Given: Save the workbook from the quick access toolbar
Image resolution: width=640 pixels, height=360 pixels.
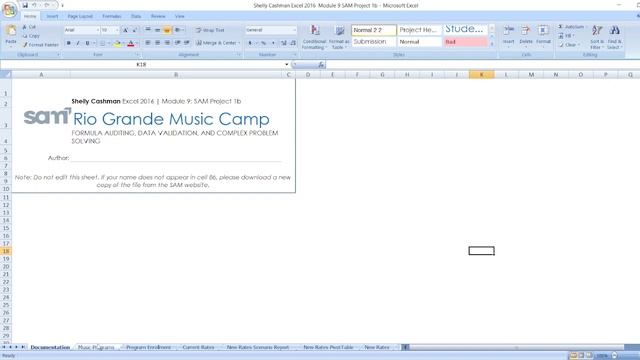Looking at the screenshot, I should [25, 5].
